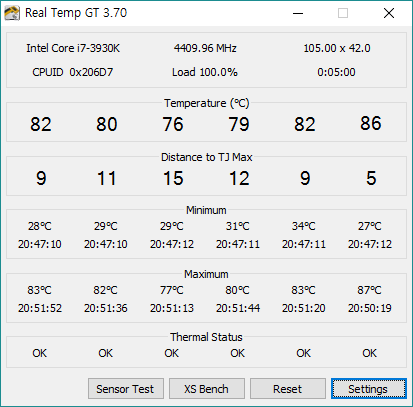Click the Distance to TJ Max heading
Screen dimensions: 413x407
pos(207,157)
